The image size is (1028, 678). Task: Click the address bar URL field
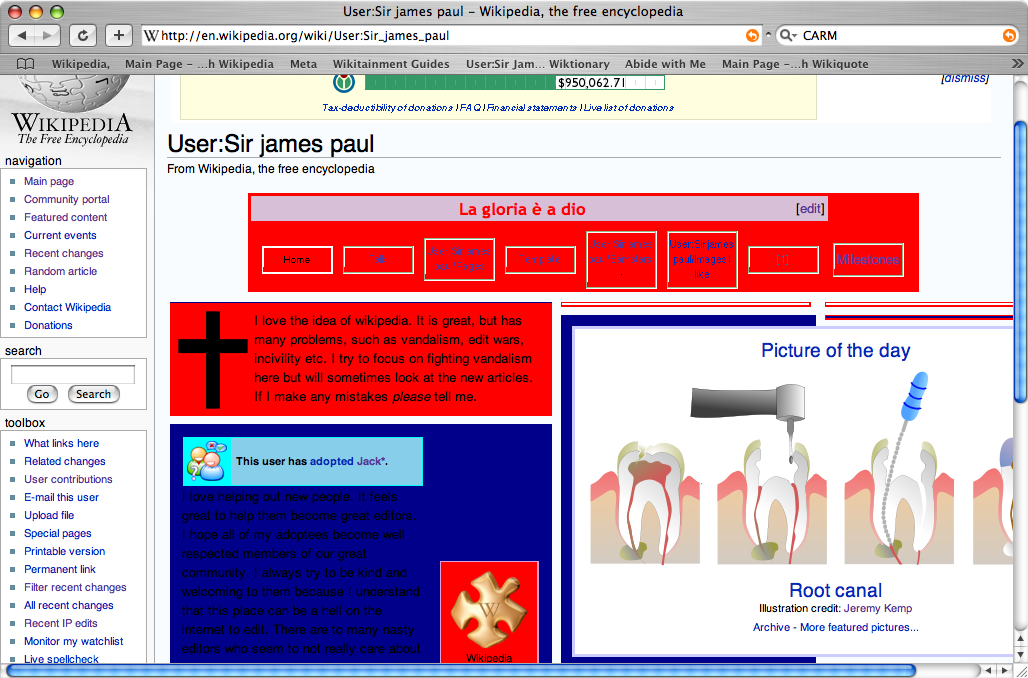(x=450, y=35)
